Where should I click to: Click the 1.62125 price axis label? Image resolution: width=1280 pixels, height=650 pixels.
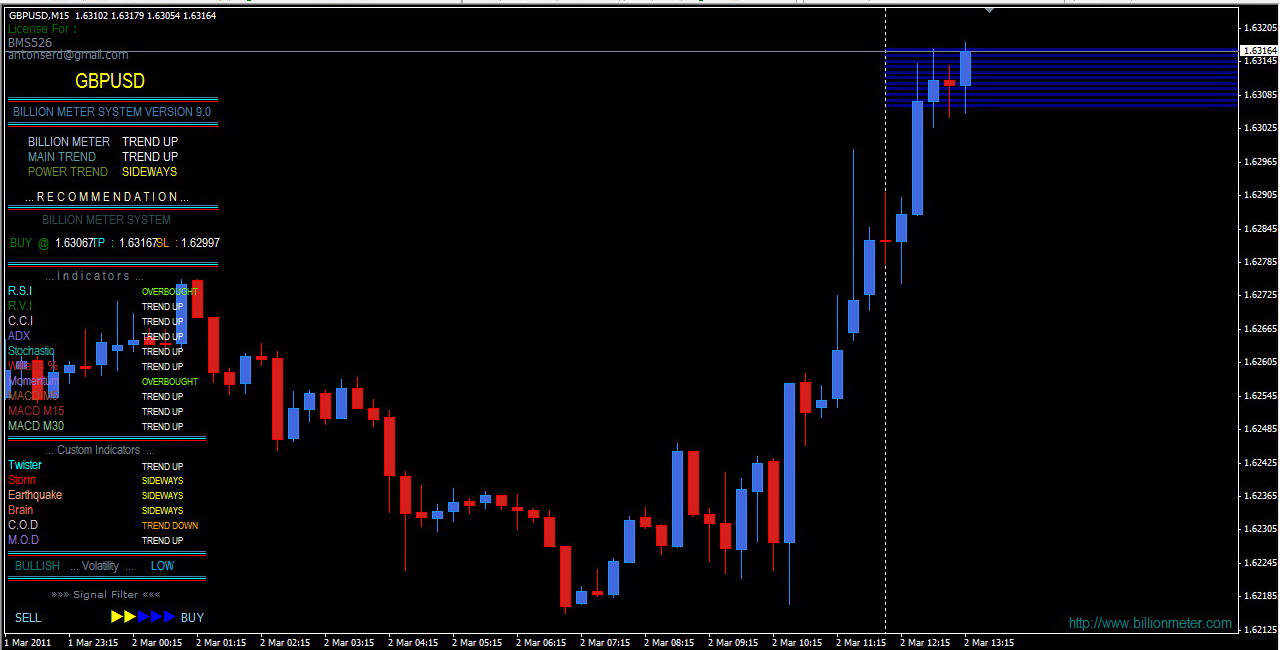tap(1260, 629)
